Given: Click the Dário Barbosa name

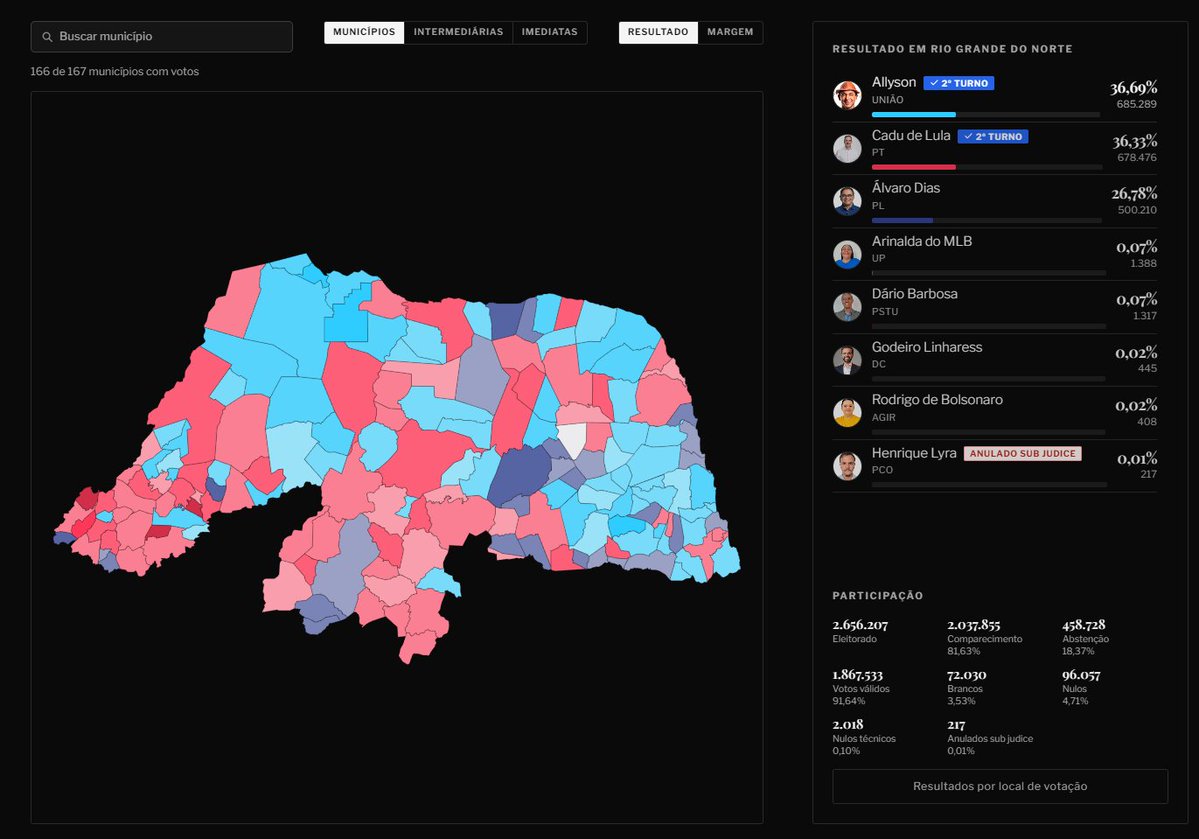Looking at the screenshot, I should (915, 294).
